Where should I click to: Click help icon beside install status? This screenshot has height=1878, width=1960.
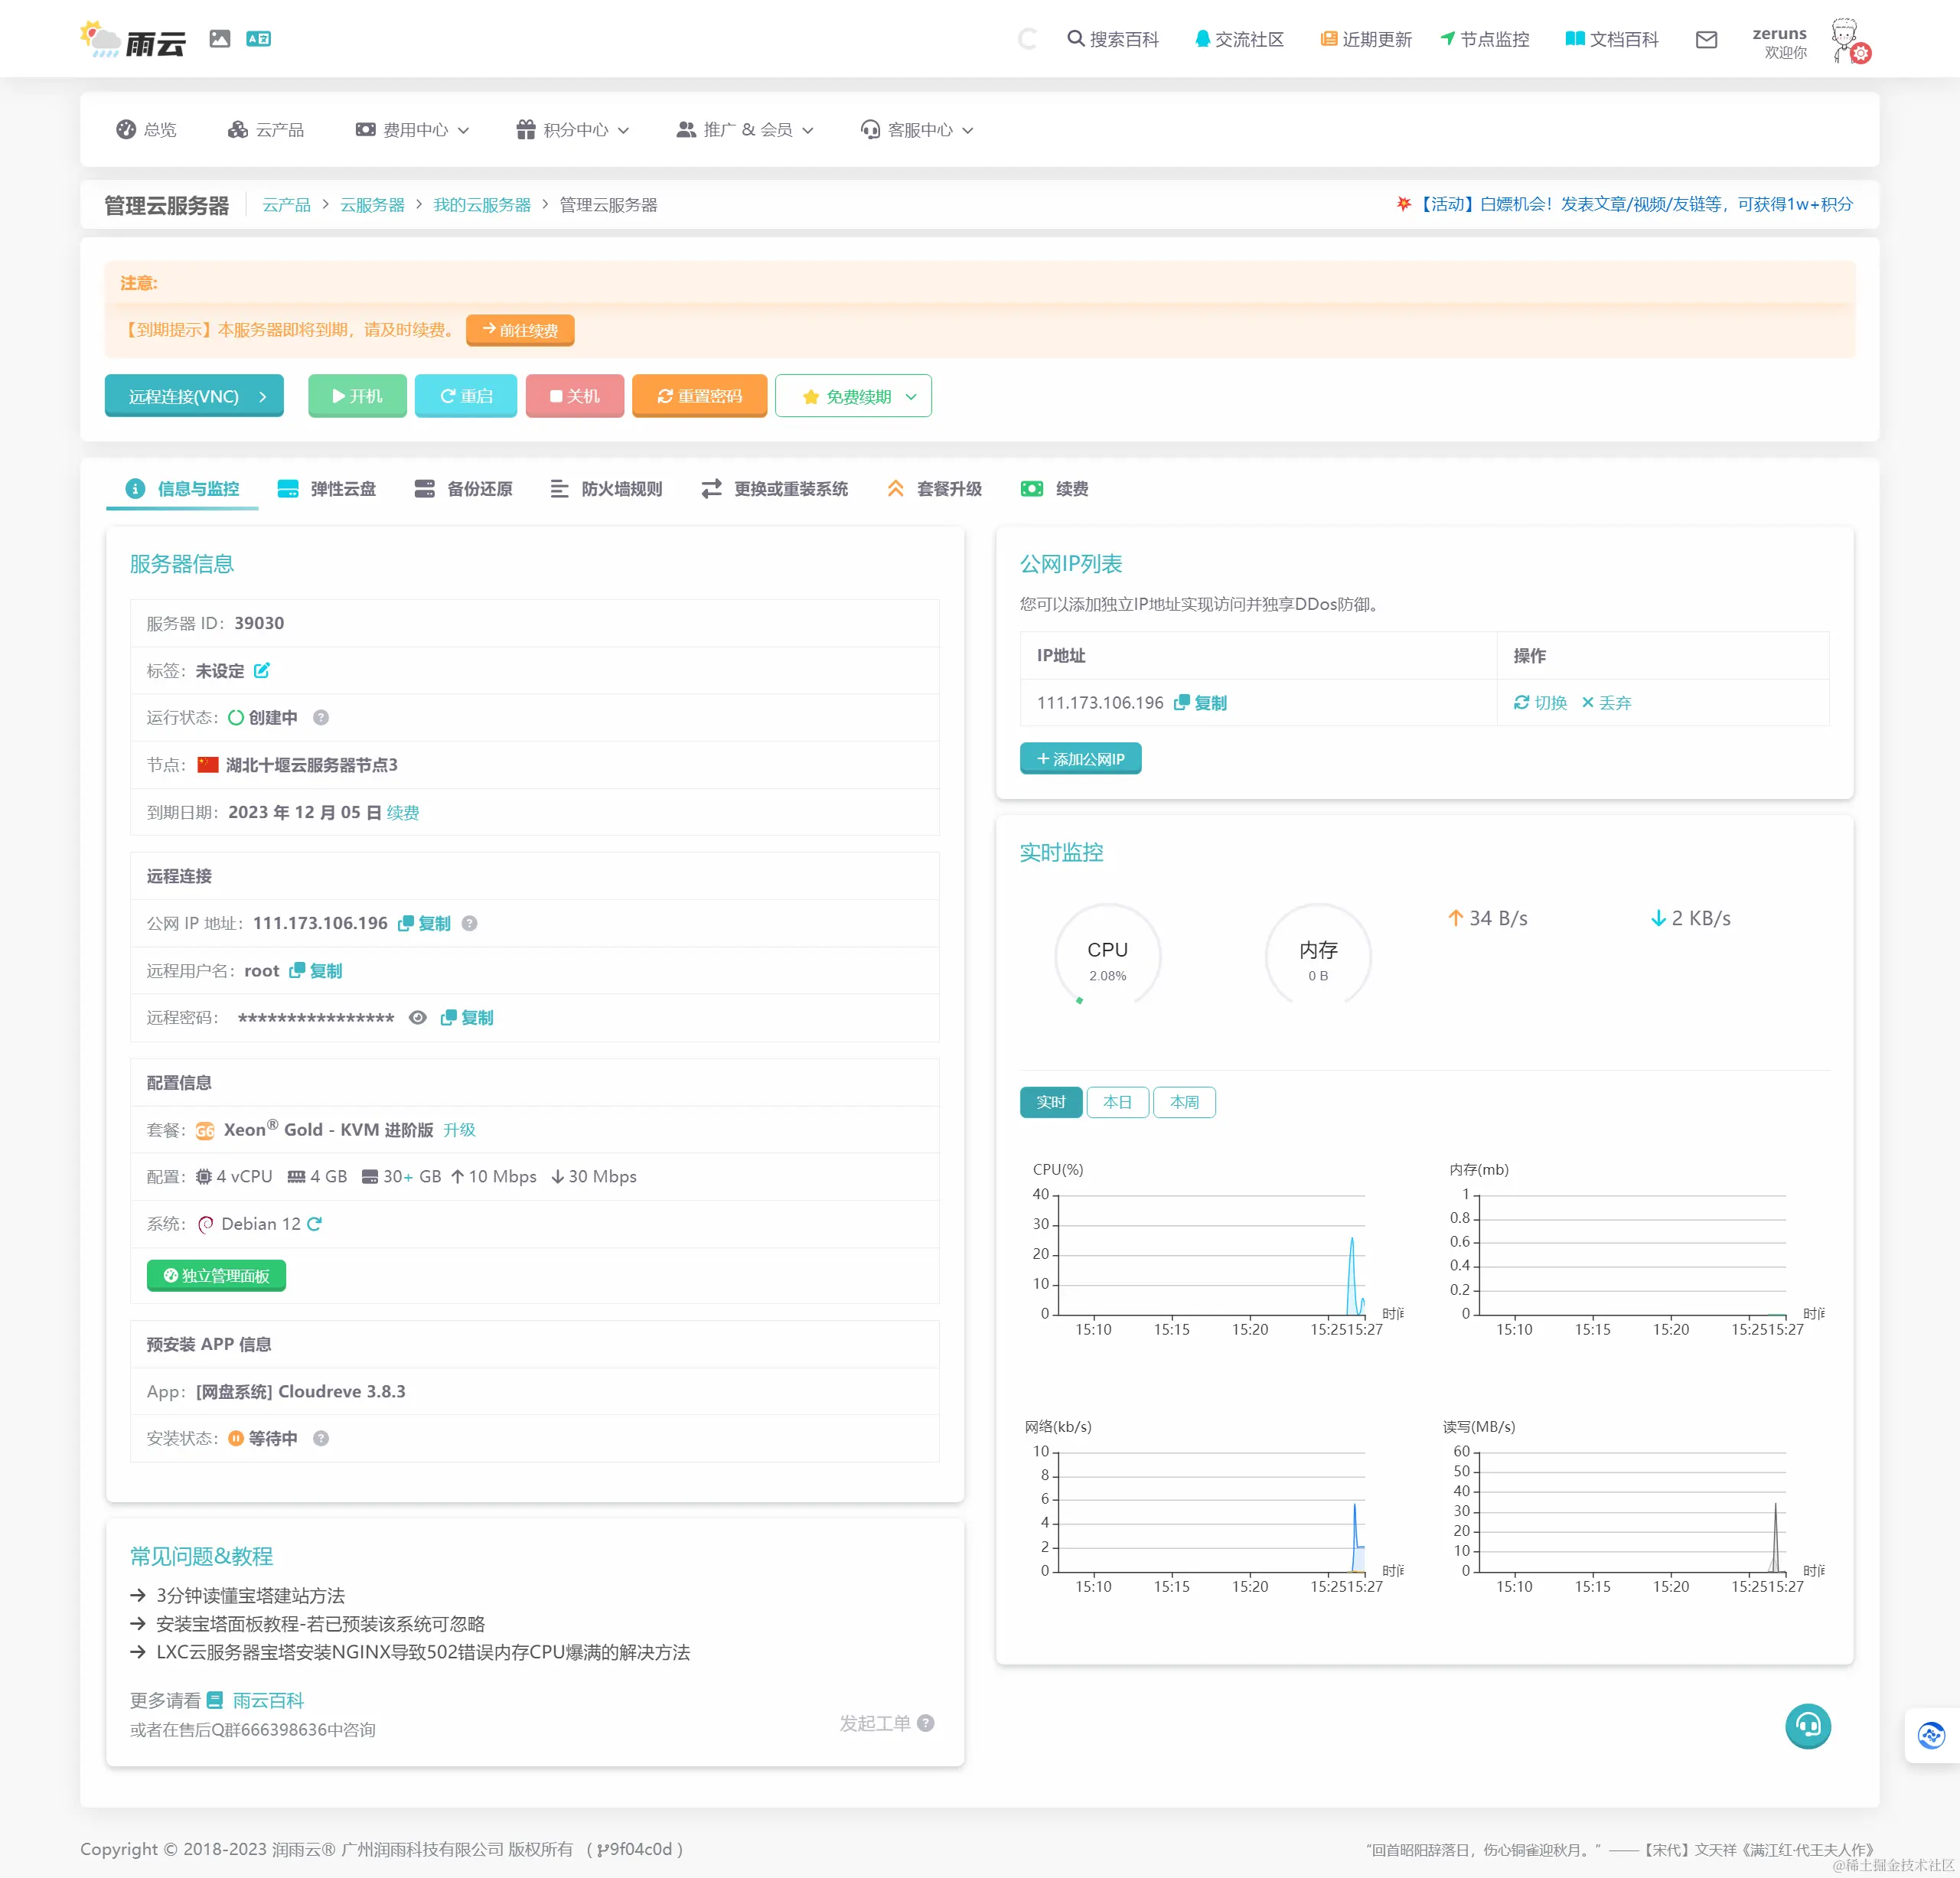[x=321, y=1438]
